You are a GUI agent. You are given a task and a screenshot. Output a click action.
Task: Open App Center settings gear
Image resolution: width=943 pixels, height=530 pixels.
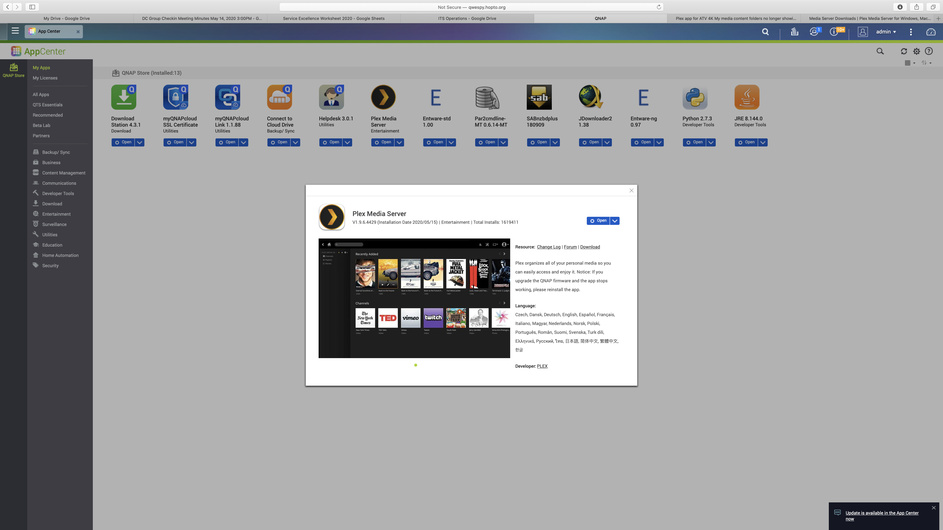point(916,51)
